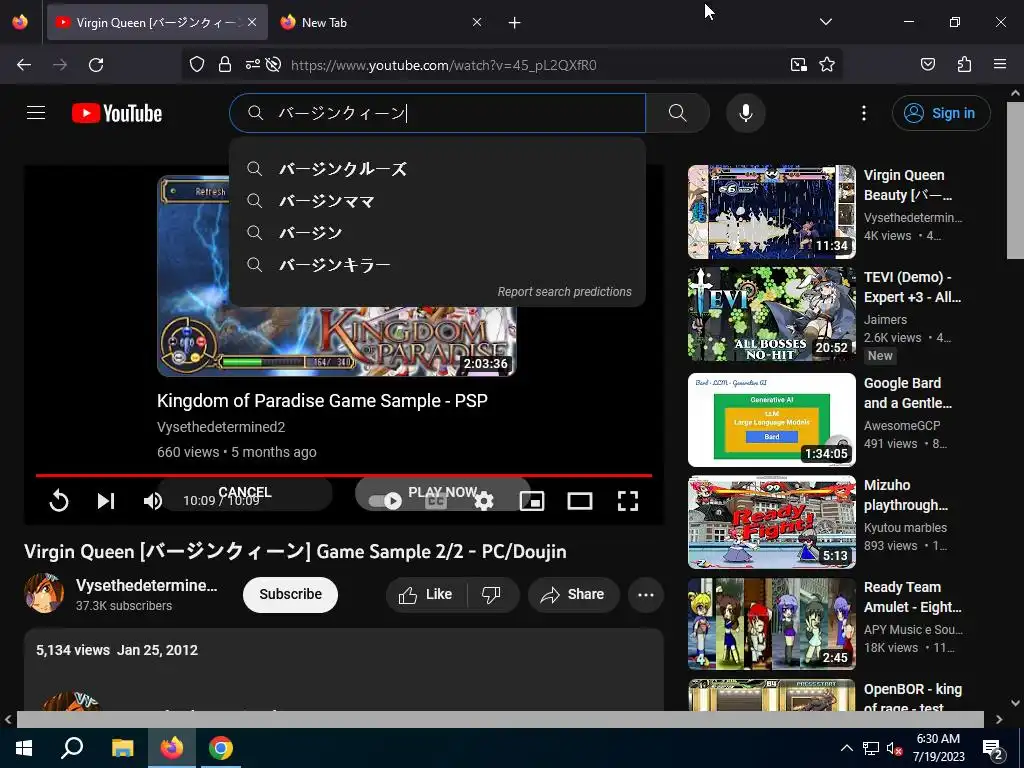Screen dimensions: 1024x768
Task: Open Firefox extensions panel
Action: 964,65
